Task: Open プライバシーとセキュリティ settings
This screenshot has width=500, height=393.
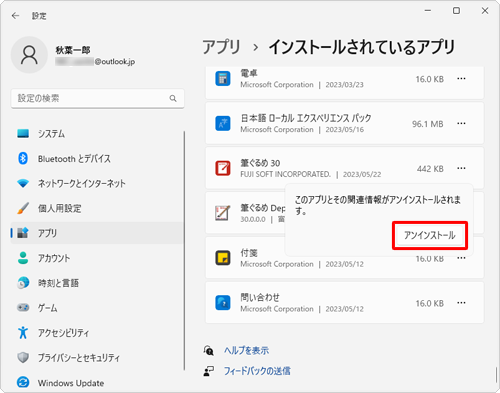Action: pos(97,358)
